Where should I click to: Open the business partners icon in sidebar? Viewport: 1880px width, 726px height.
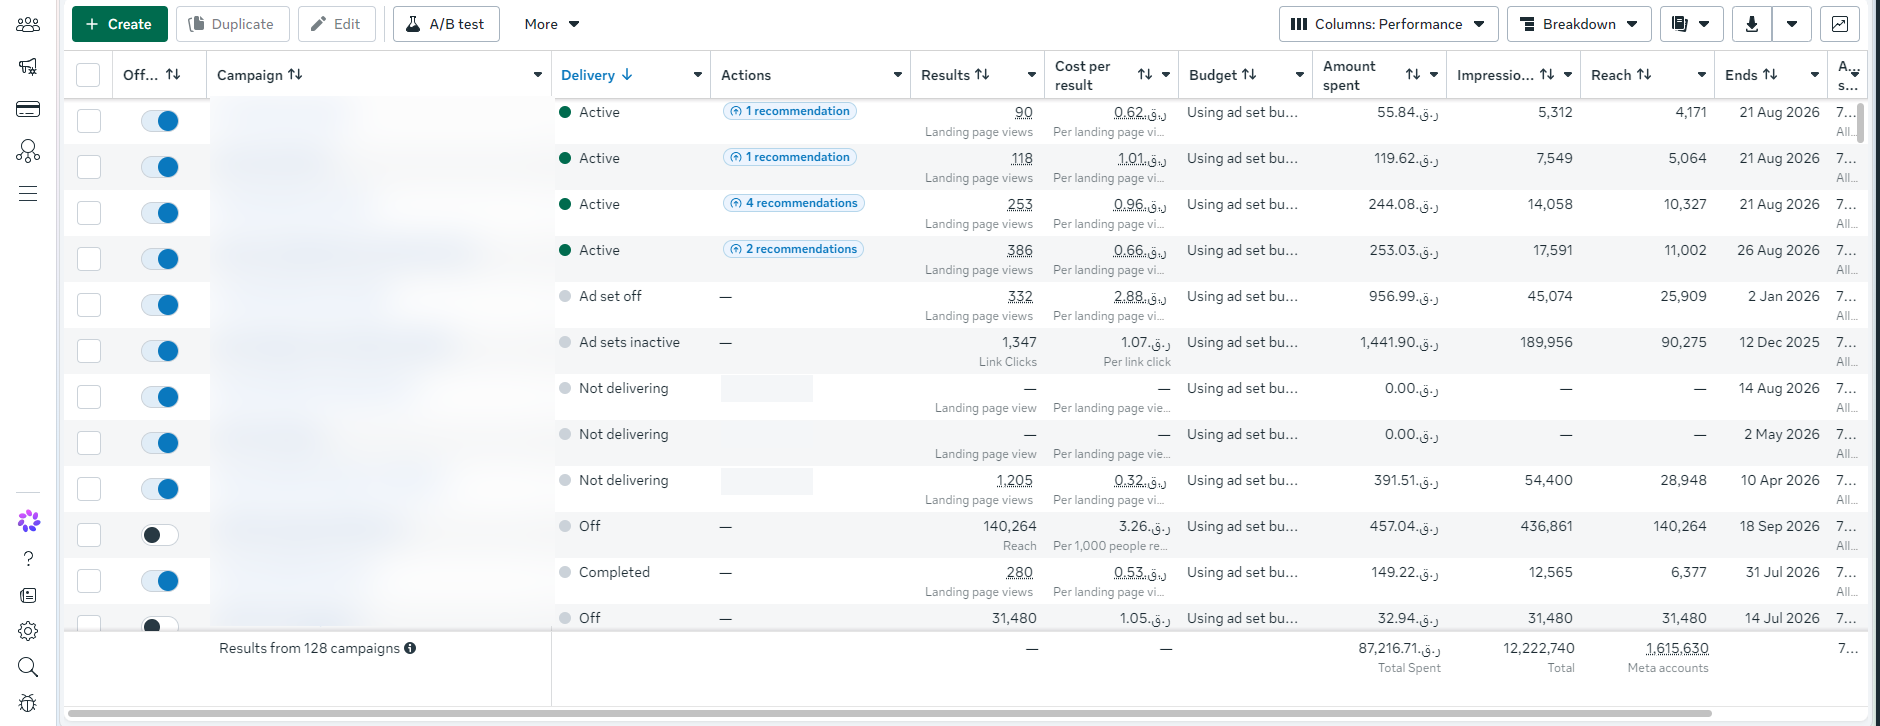[x=28, y=151]
